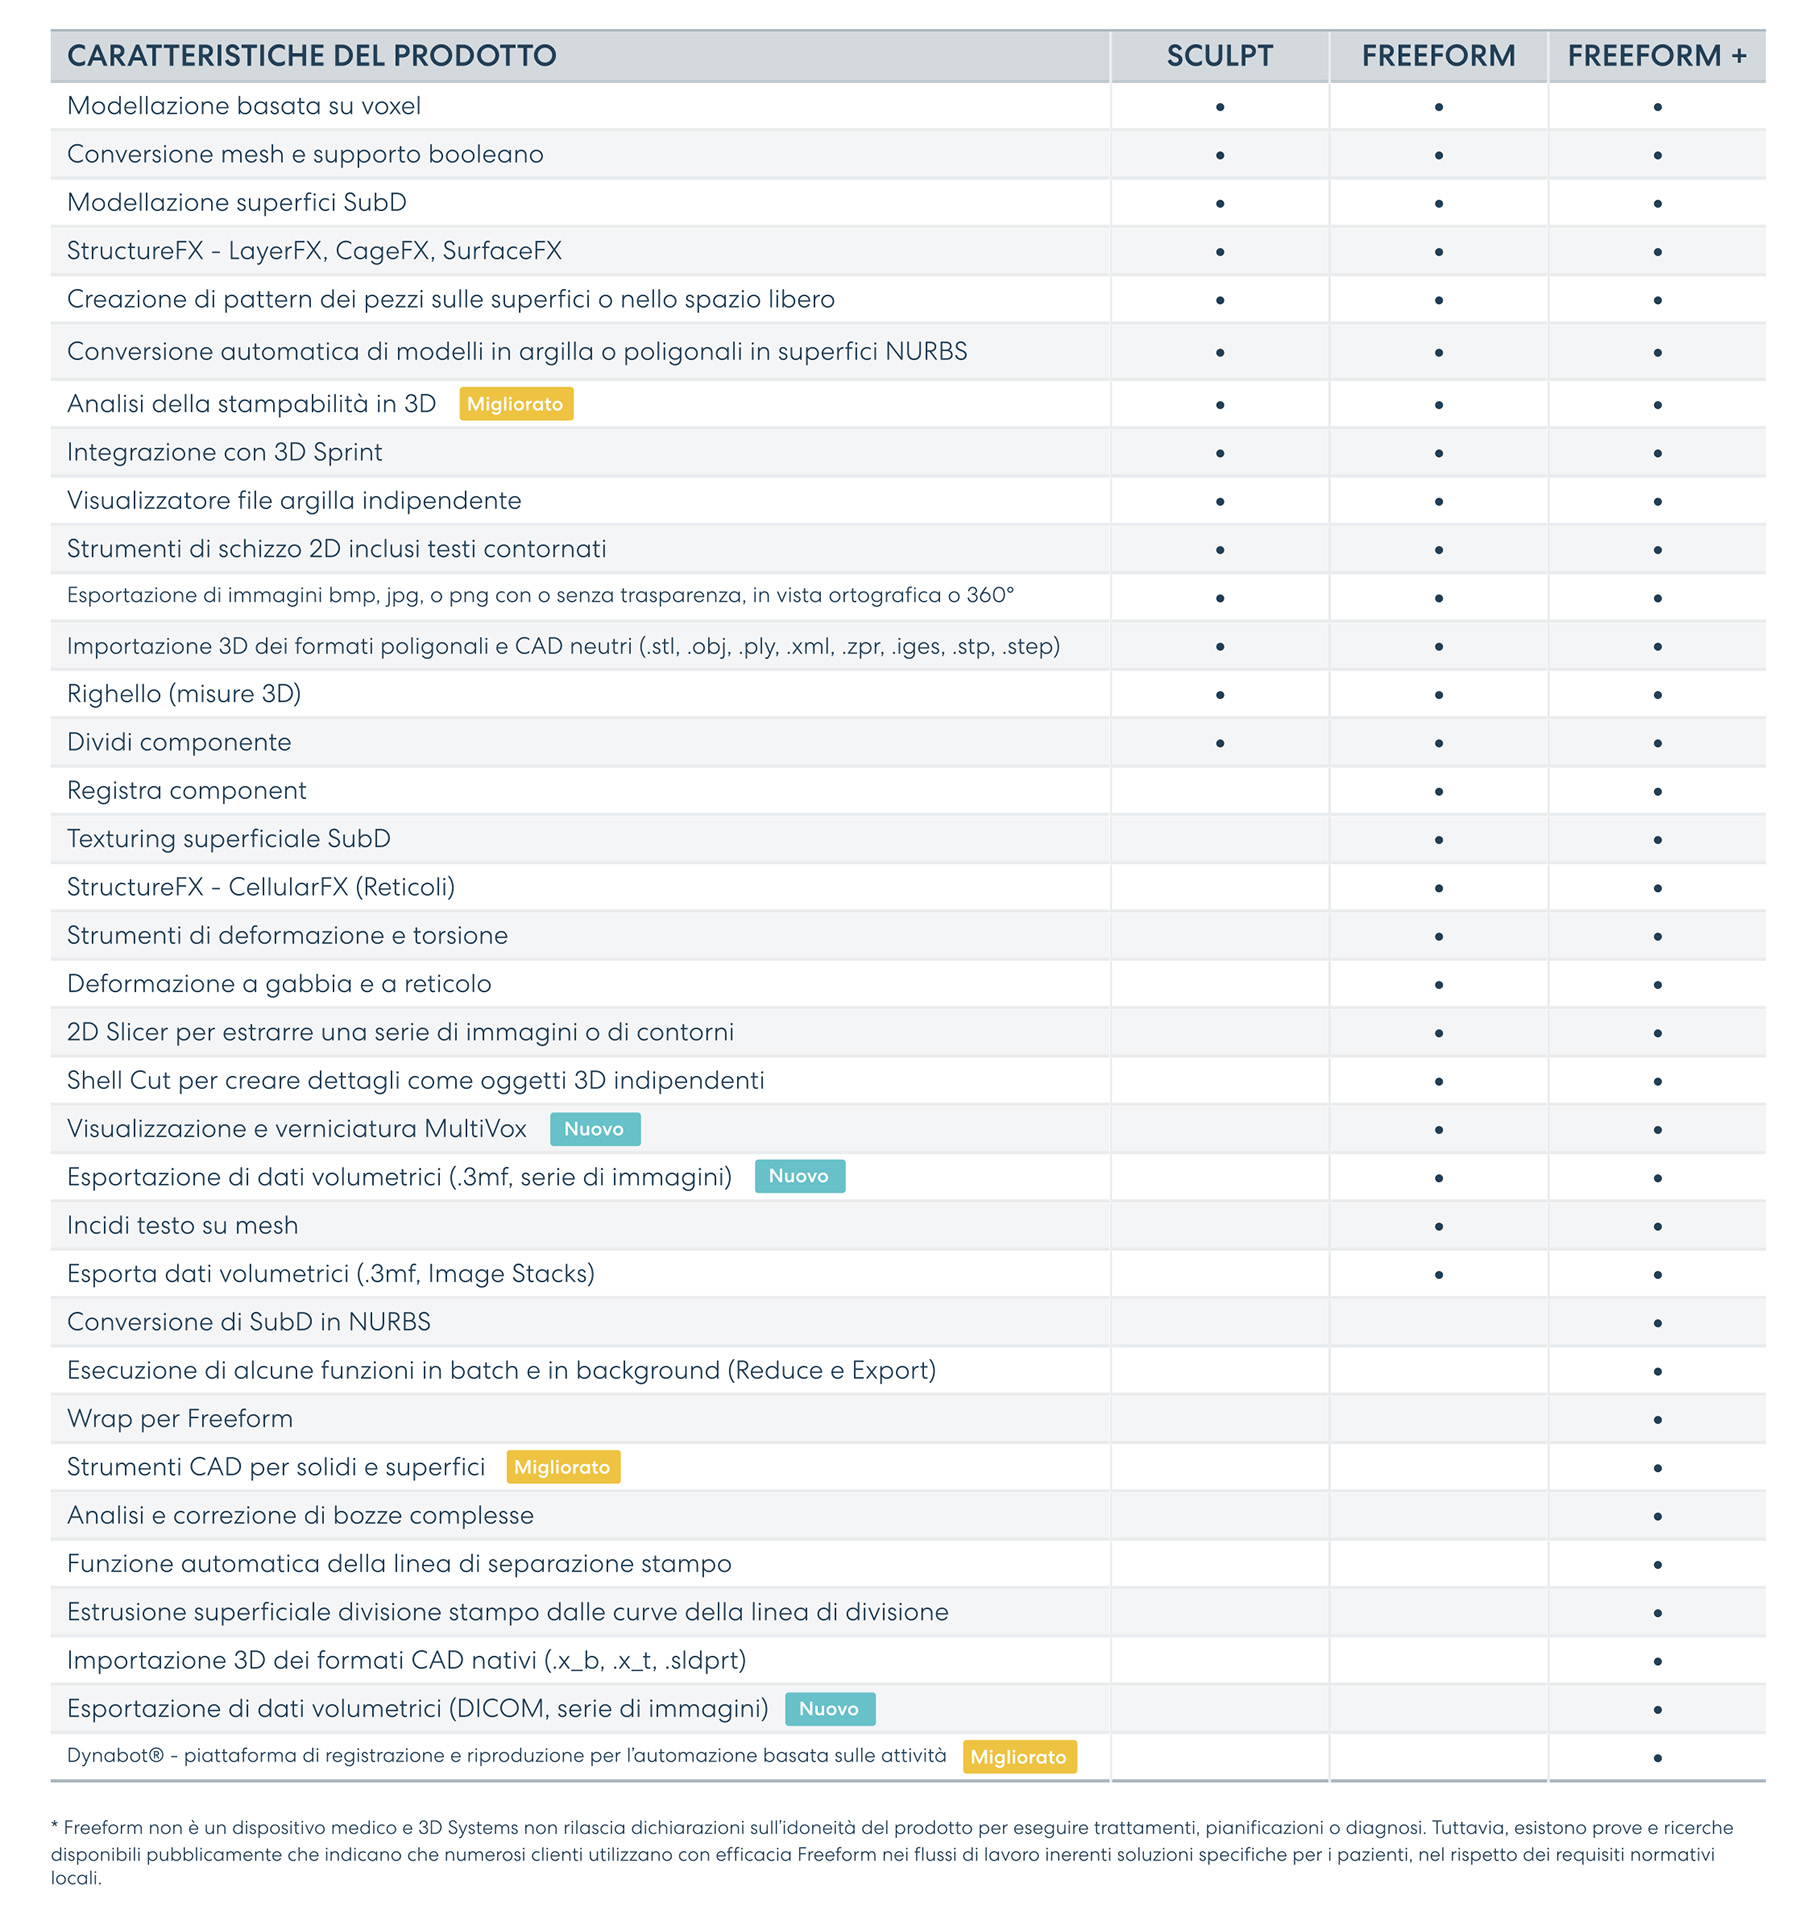Click the Freeform dot for Registra component
The width and height of the screenshot is (1815, 1920).
point(1438,792)
